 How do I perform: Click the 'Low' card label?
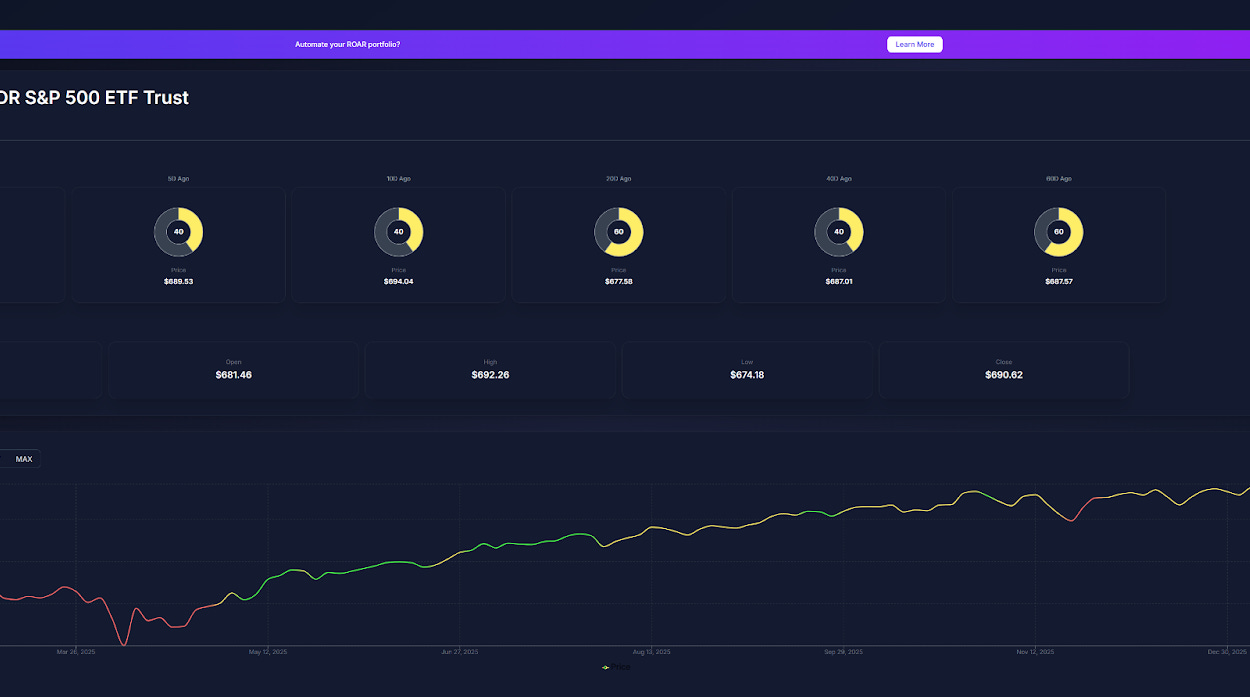(x=747, y=362)
